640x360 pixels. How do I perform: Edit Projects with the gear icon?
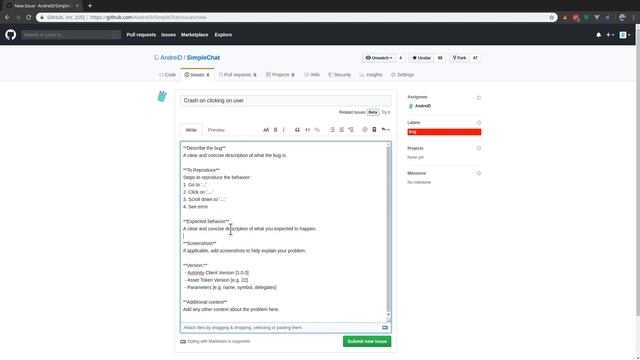479,148
